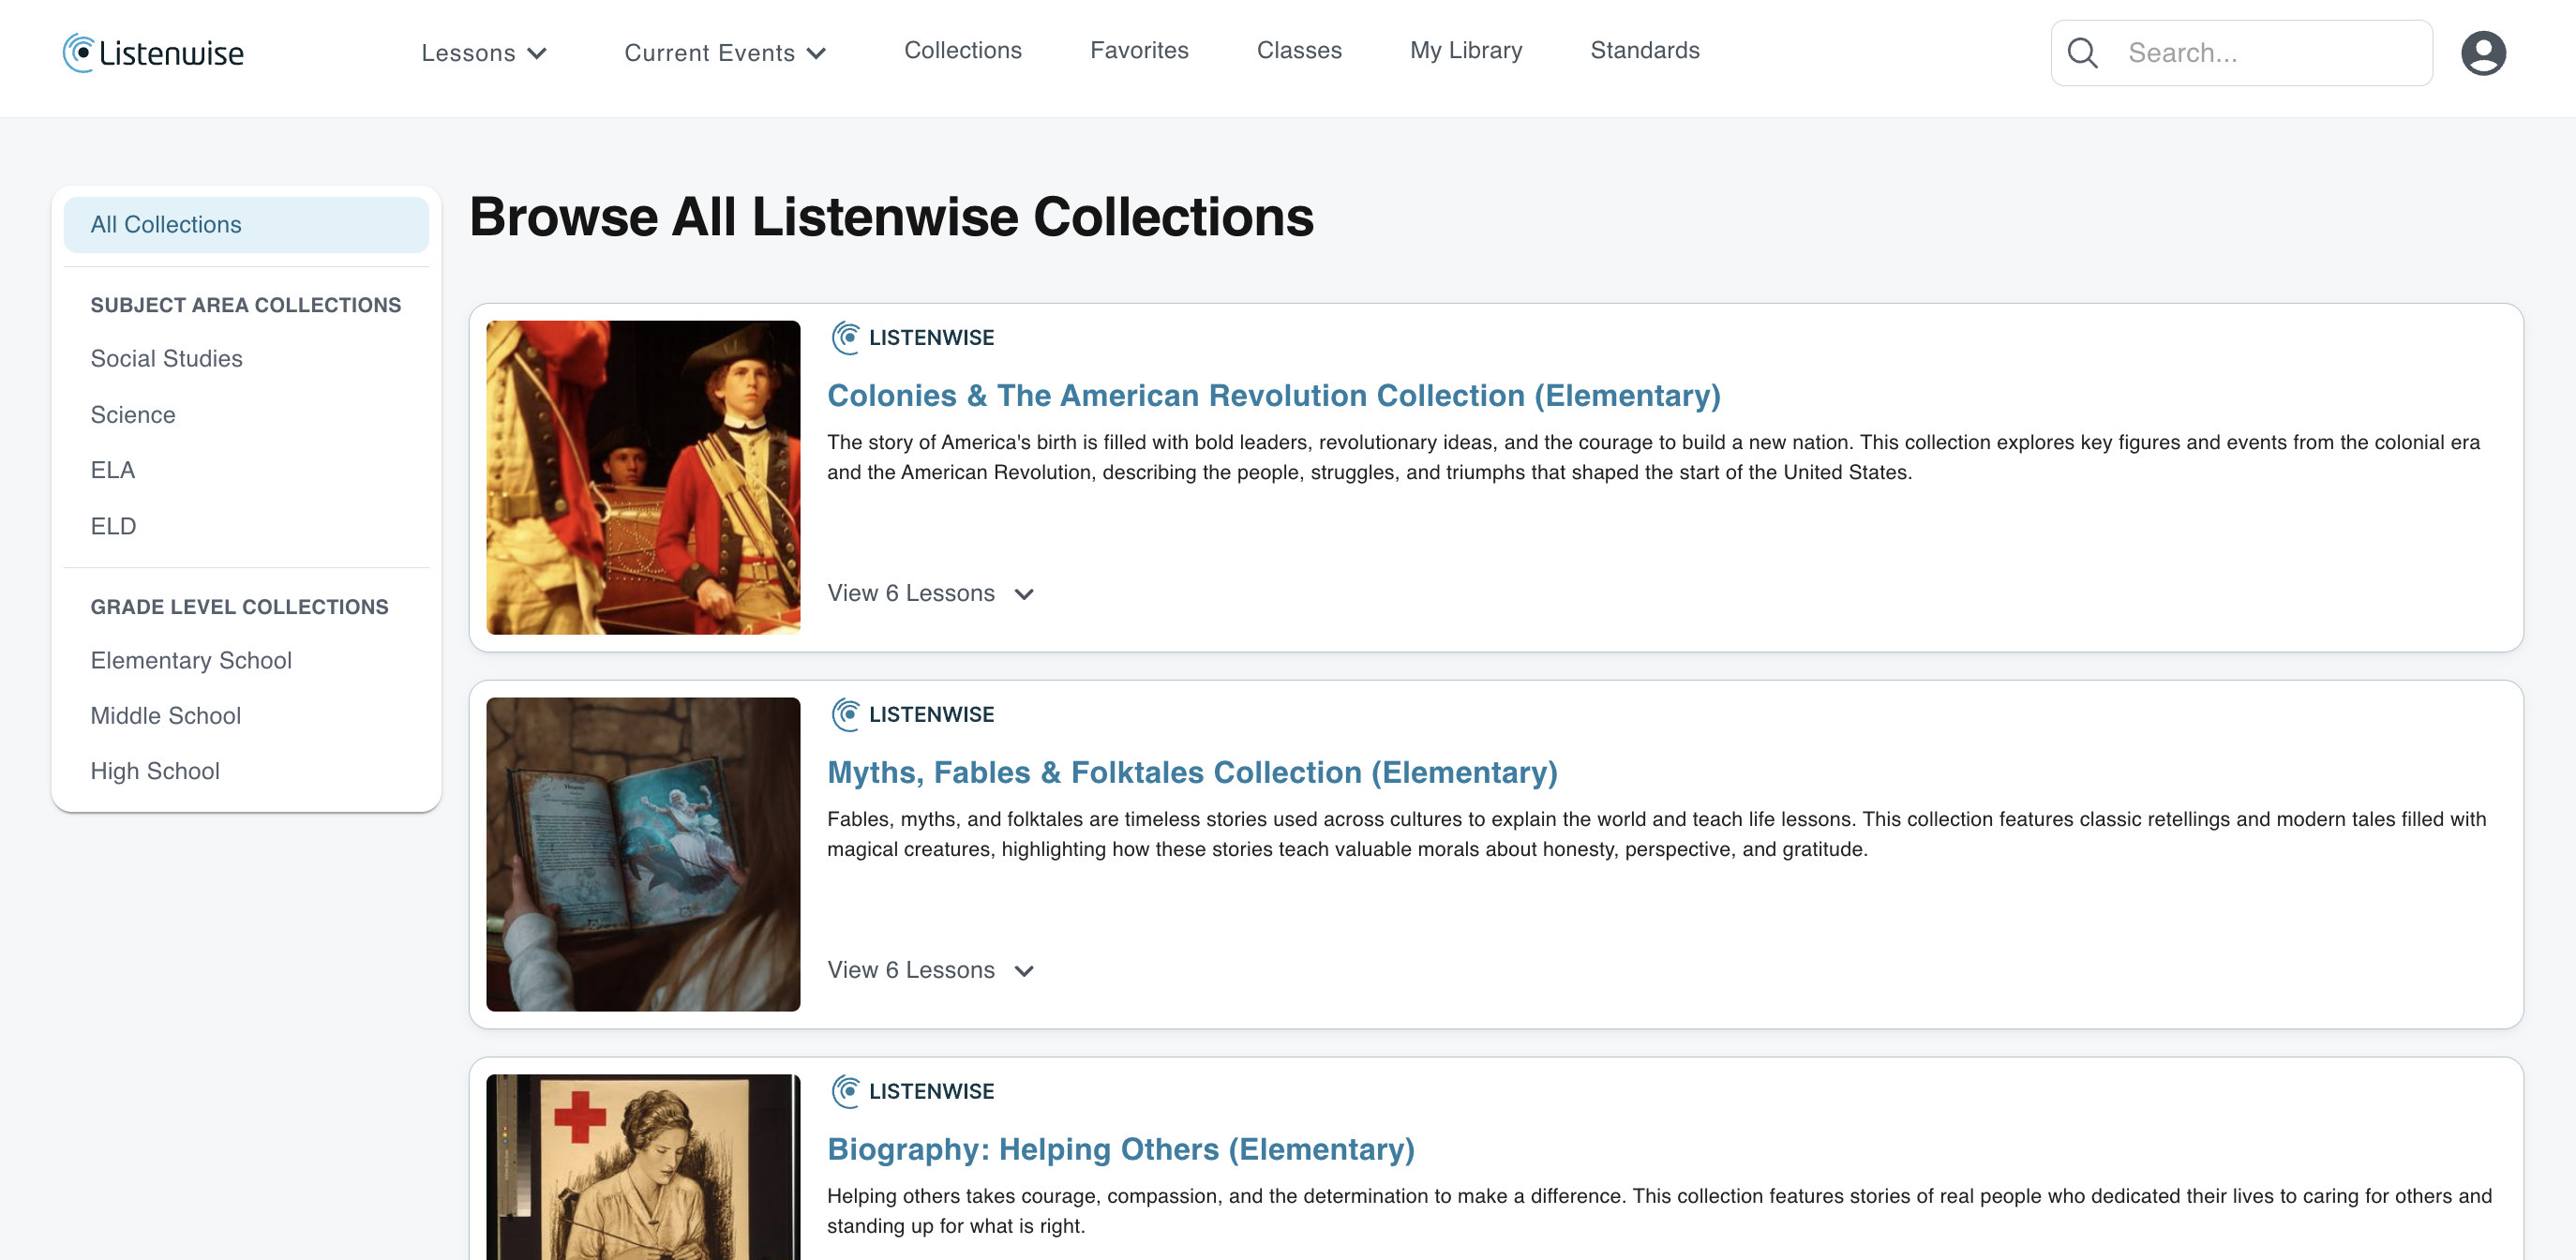Navigate to Standards in top navigation
The image size is (2576, 1260).
tap(1644, 50)
